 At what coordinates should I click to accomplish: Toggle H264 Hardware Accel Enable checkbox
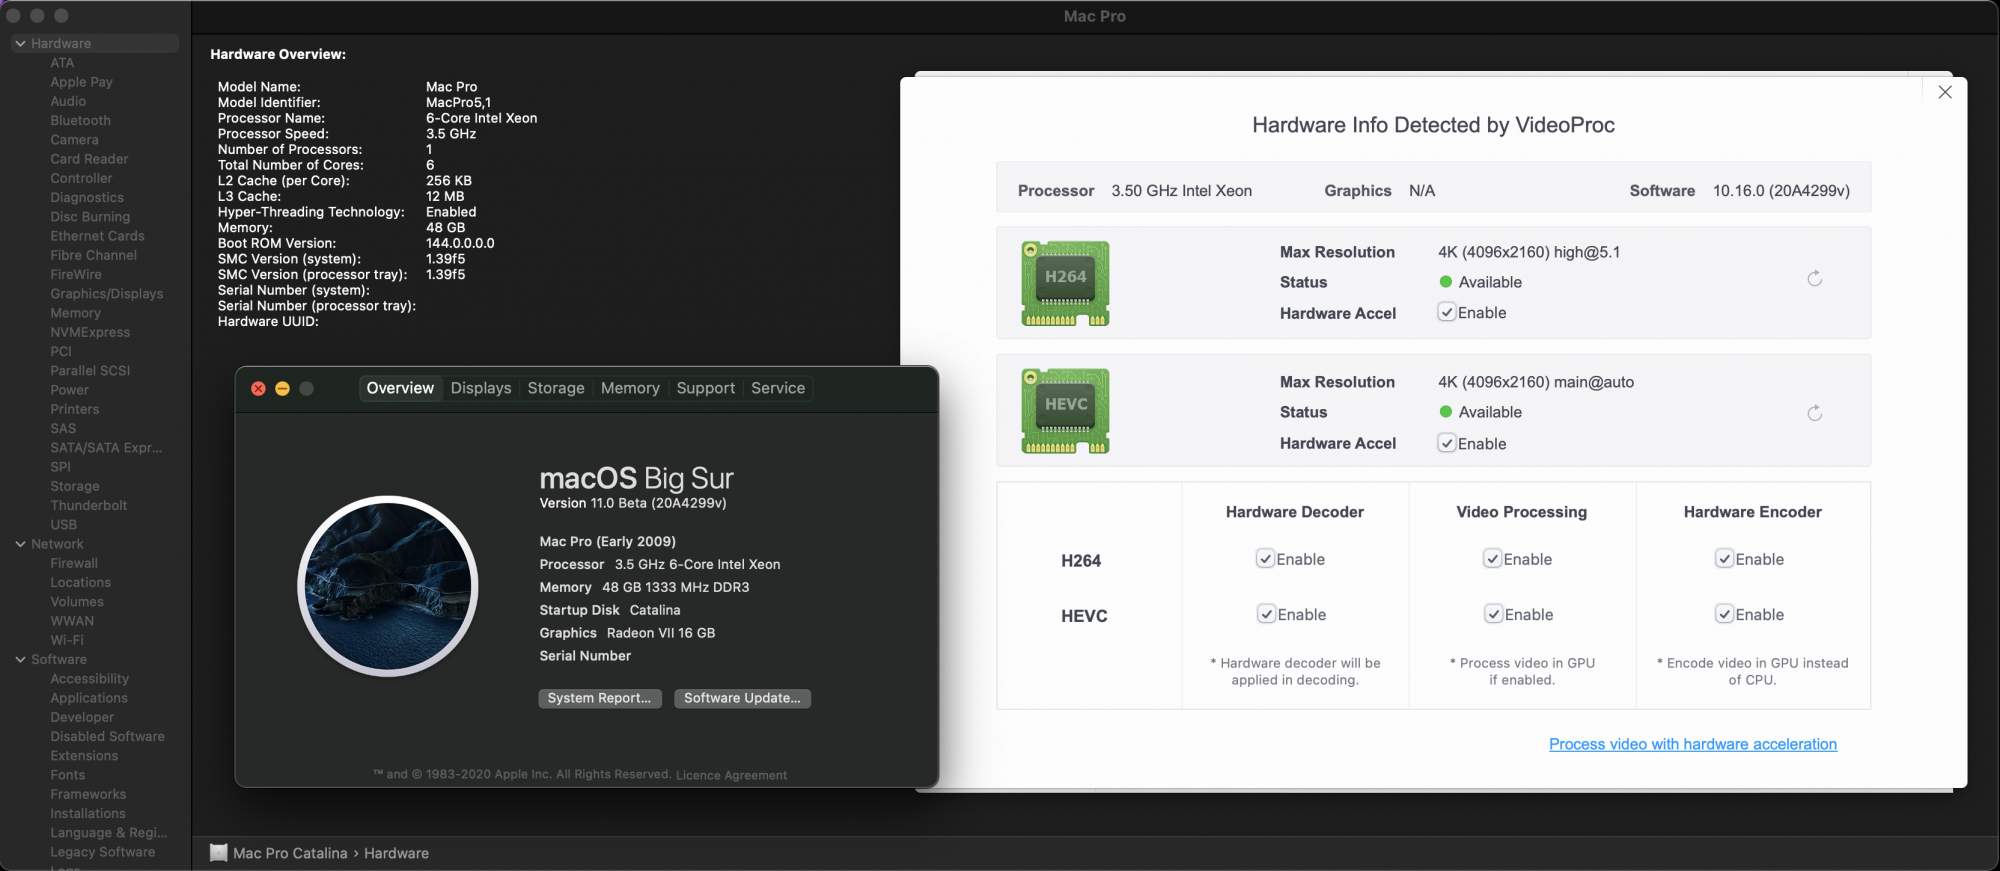pyautogui.click(x=1446, y=312)
